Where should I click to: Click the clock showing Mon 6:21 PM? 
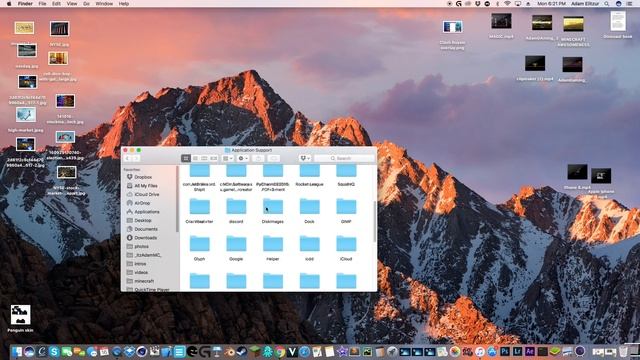(x=552, y=4)
